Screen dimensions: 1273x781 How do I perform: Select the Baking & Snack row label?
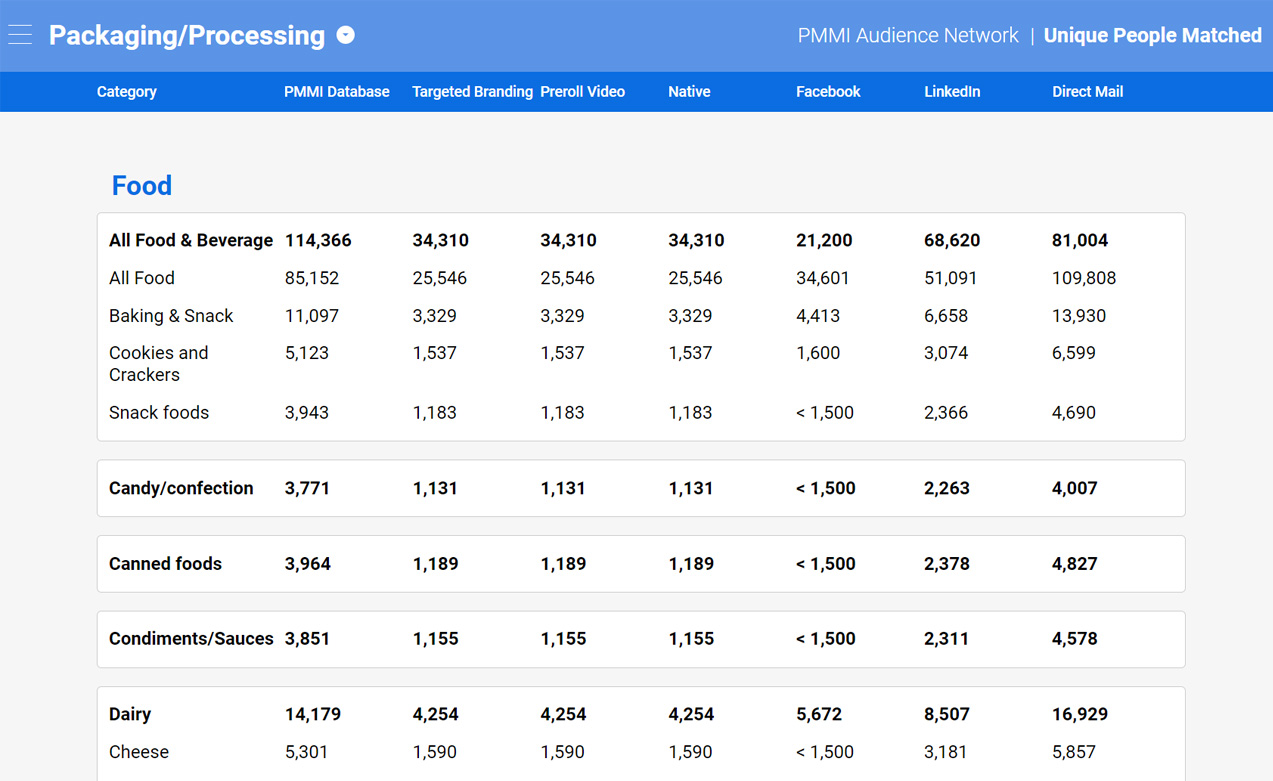pyautogui.click(x=171, y=316)
